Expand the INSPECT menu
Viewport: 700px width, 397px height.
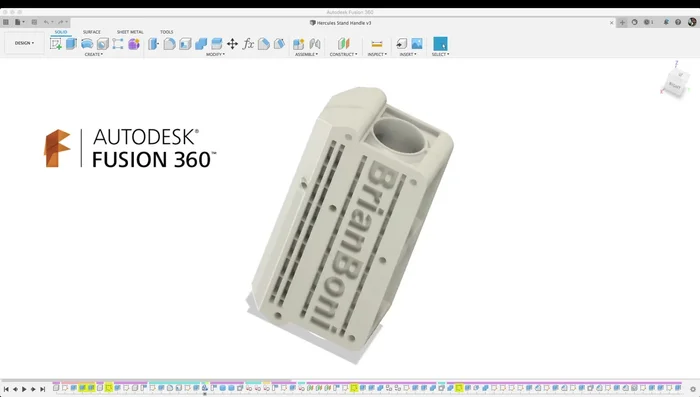click(377, 54)
